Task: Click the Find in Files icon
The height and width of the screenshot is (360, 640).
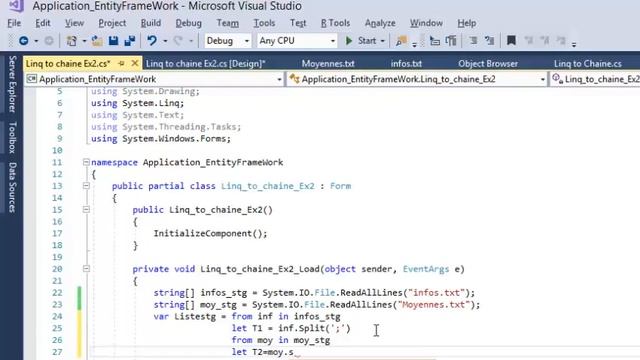Action: (401, 40)
